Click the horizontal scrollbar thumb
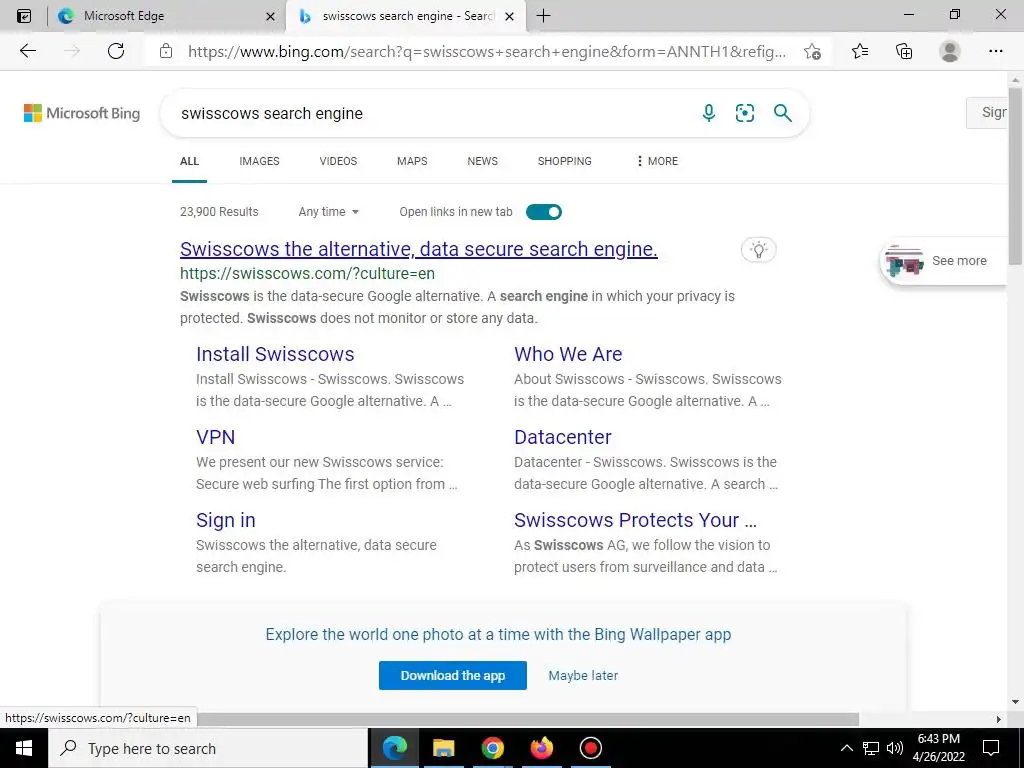This screenshot has height=768, width=1024. 526,719
